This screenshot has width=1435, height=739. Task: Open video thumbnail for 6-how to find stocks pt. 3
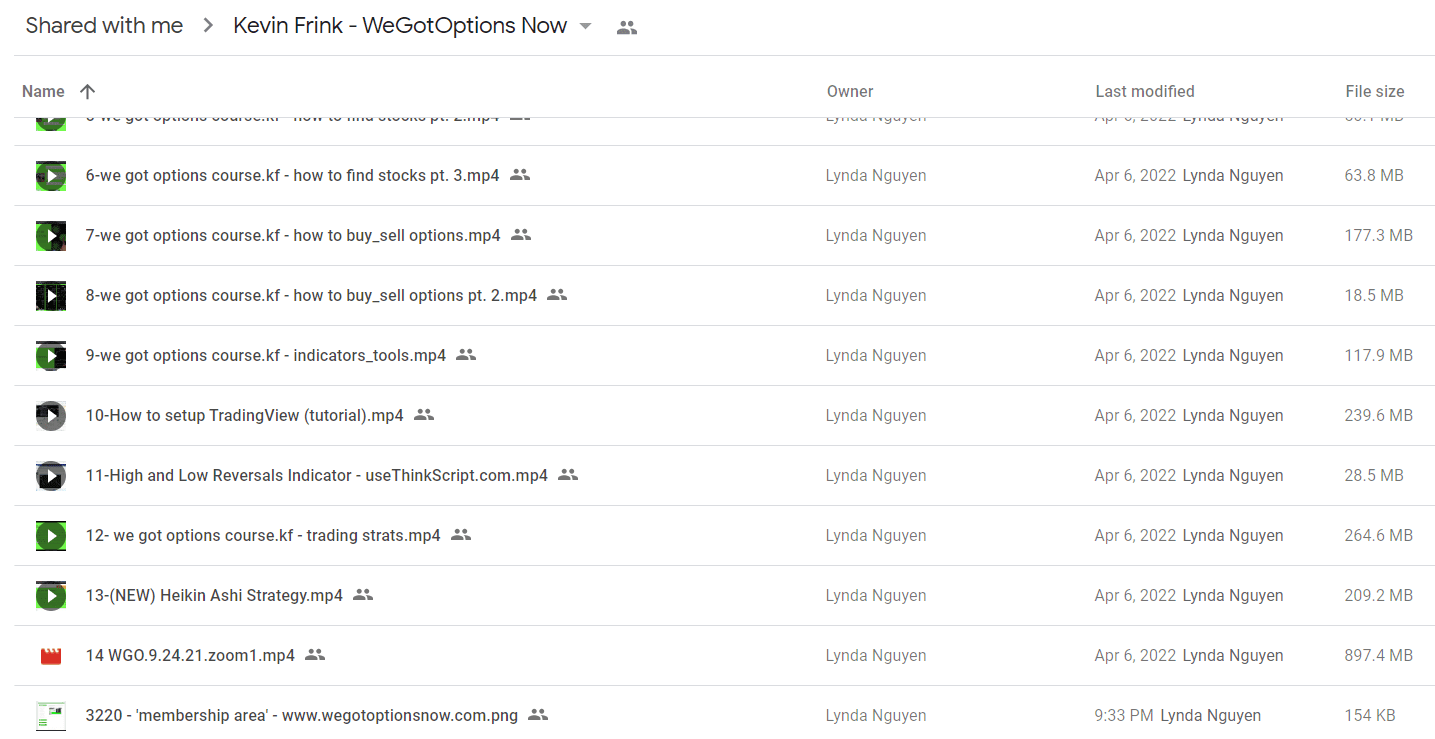(x=51, y=176)
